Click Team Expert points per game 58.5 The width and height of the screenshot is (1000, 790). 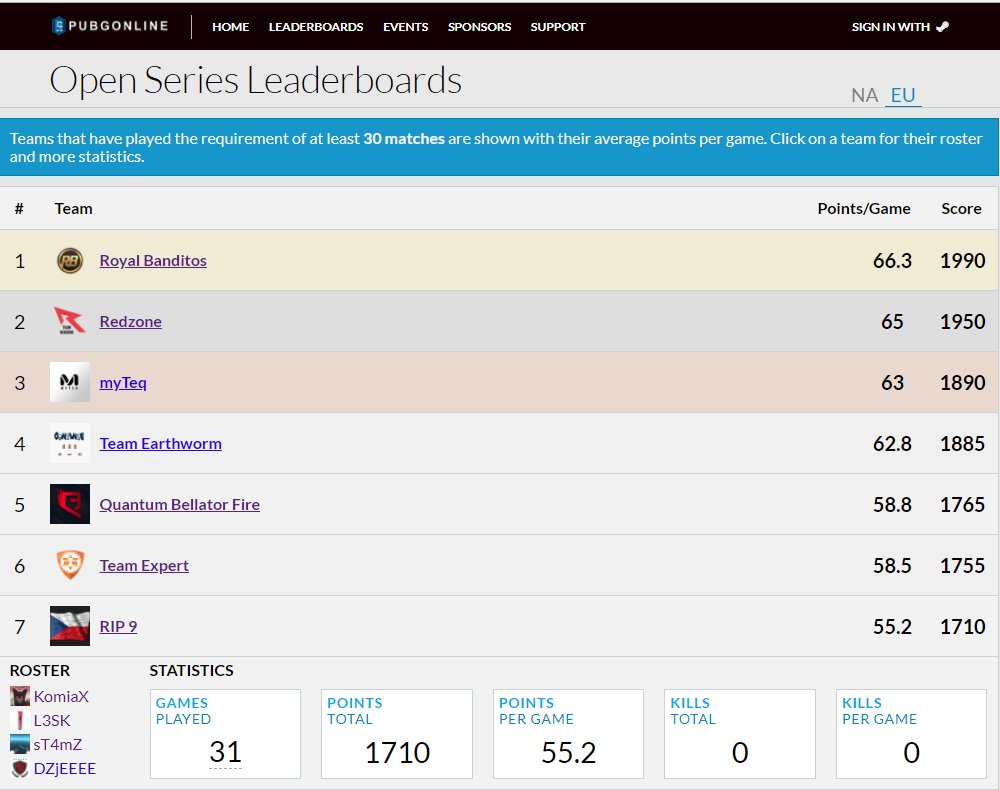tap(892, 566)
